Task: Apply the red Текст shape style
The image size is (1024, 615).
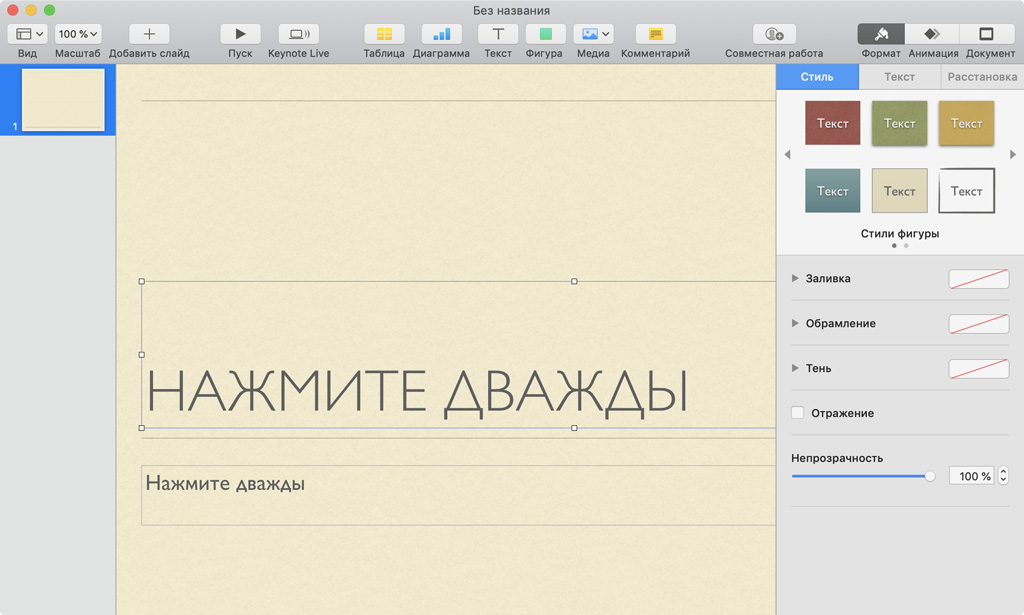Action: click(833, 123)
